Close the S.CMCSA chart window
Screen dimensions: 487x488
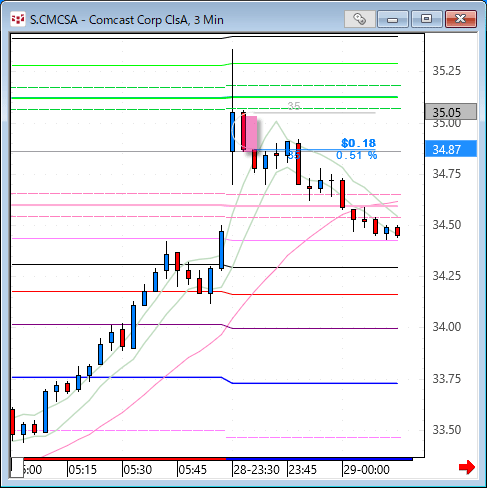tap(460, 19)
